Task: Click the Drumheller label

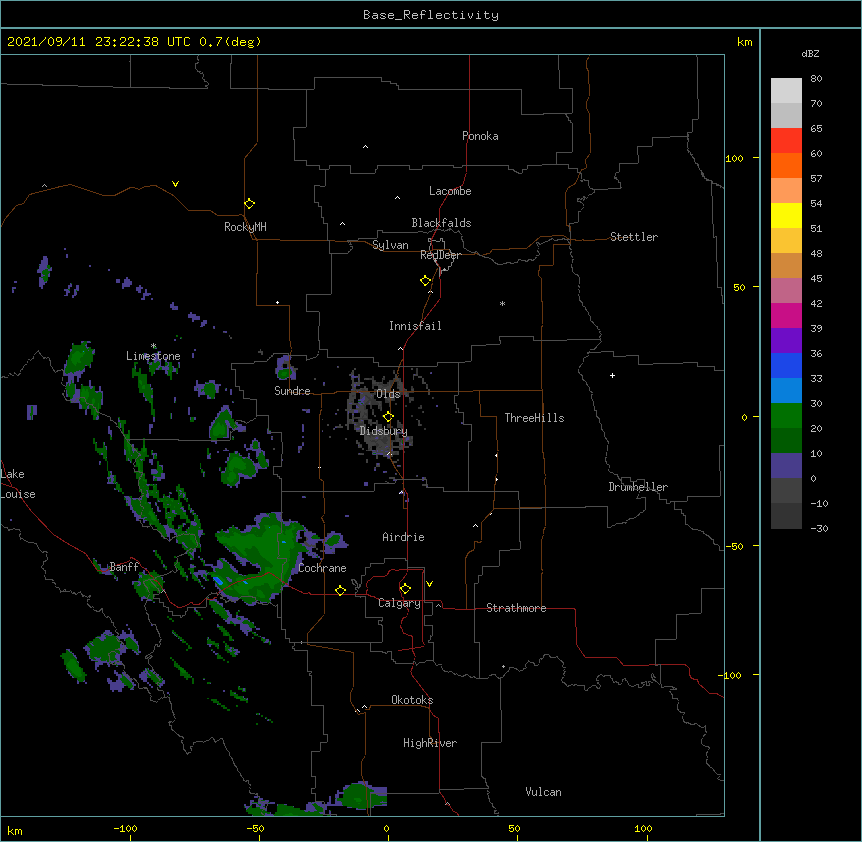Action: tap(638, 487)
